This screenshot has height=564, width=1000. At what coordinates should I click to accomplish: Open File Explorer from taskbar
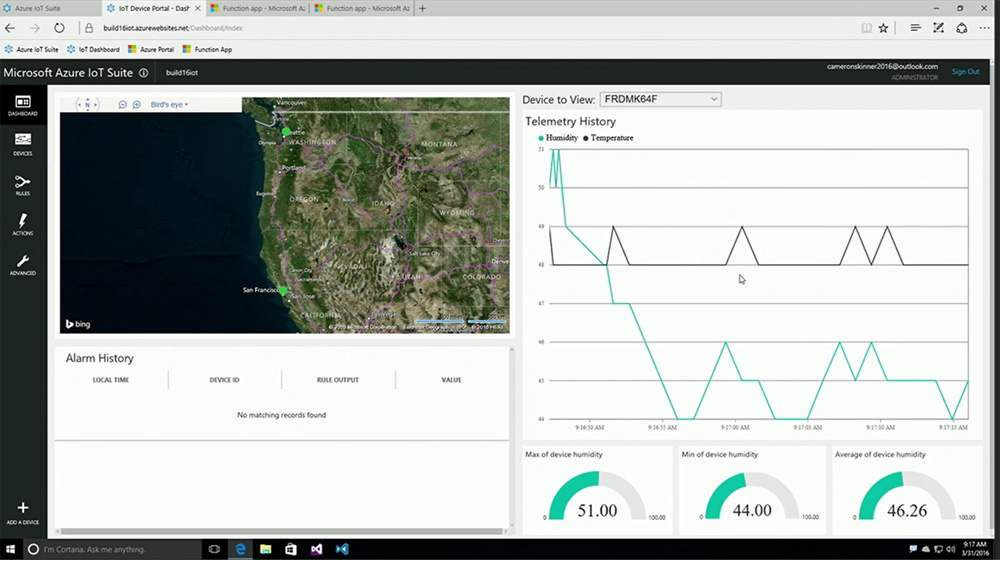pyautogui.click(x=266, y=549)
